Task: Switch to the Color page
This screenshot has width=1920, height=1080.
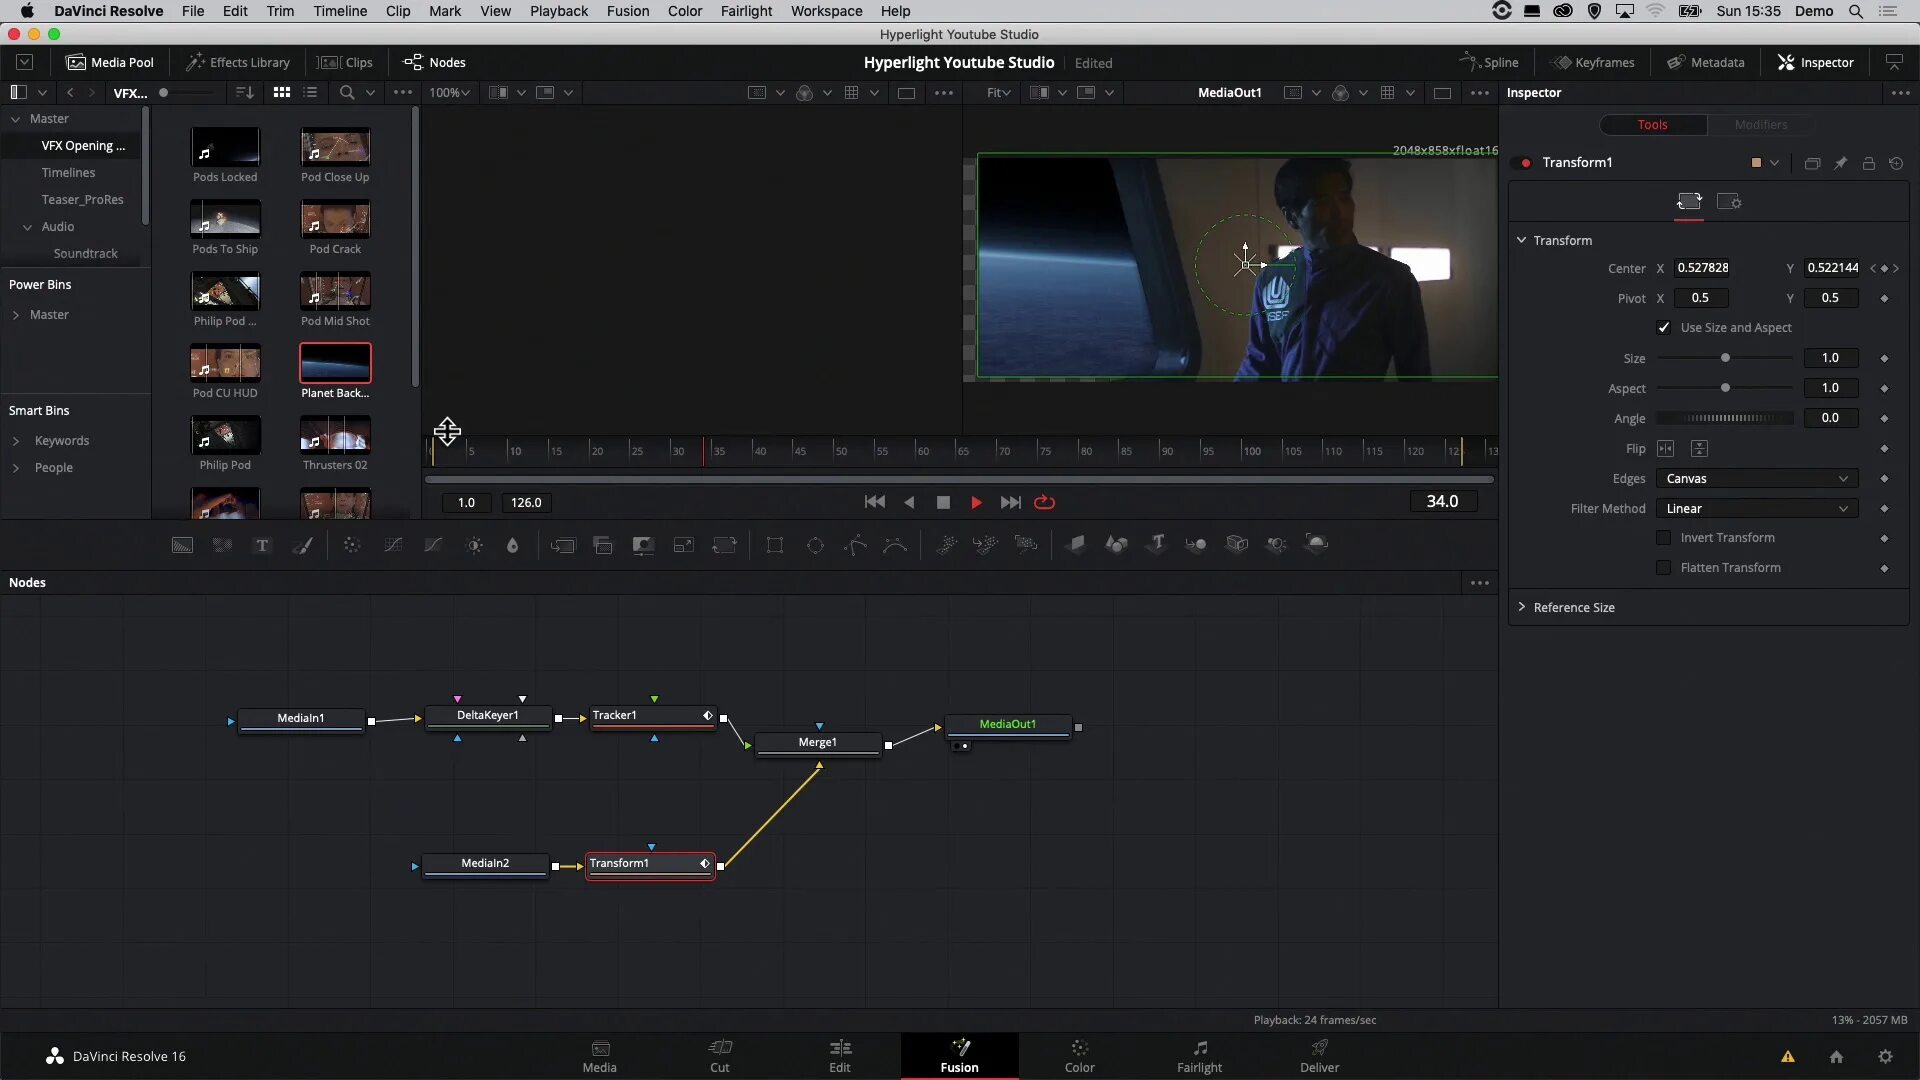Action: [1079, 1056]
